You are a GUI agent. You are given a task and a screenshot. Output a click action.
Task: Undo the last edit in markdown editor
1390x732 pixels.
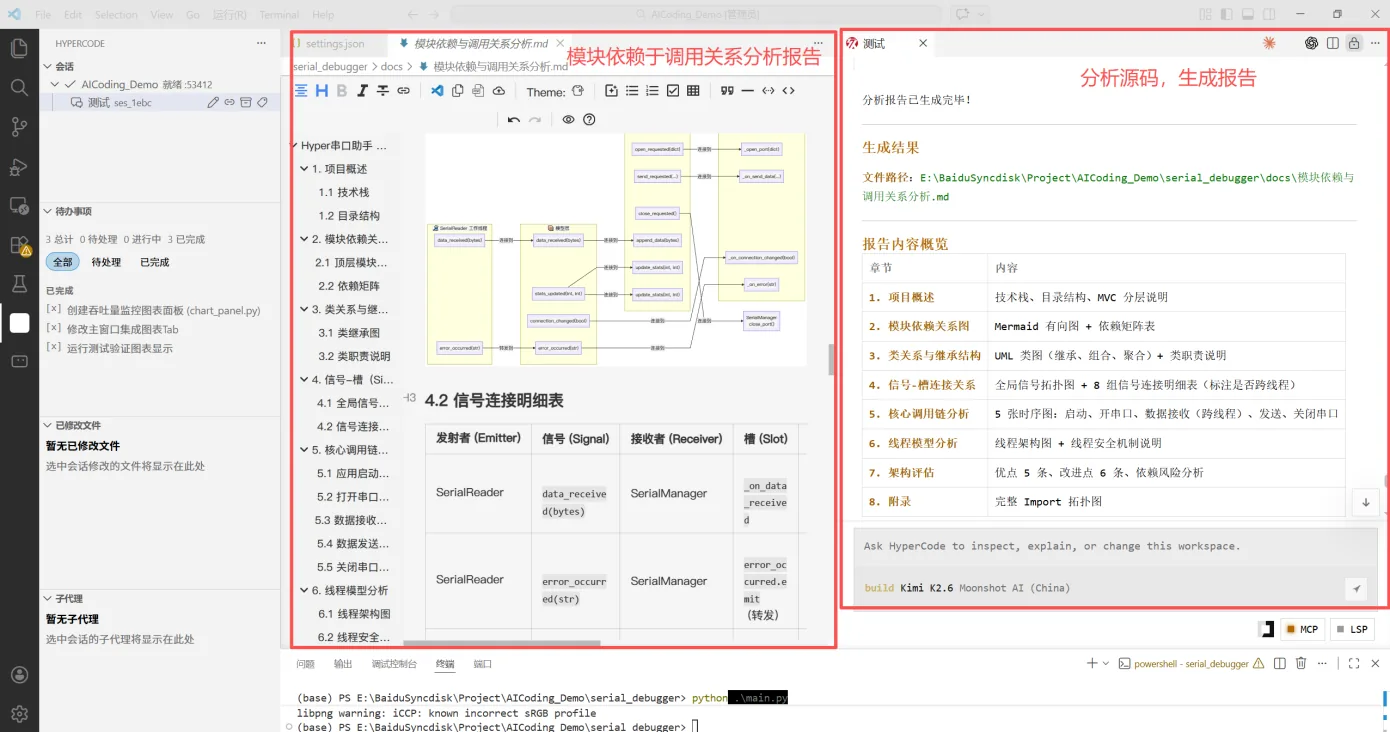click(x=513, y=120)
